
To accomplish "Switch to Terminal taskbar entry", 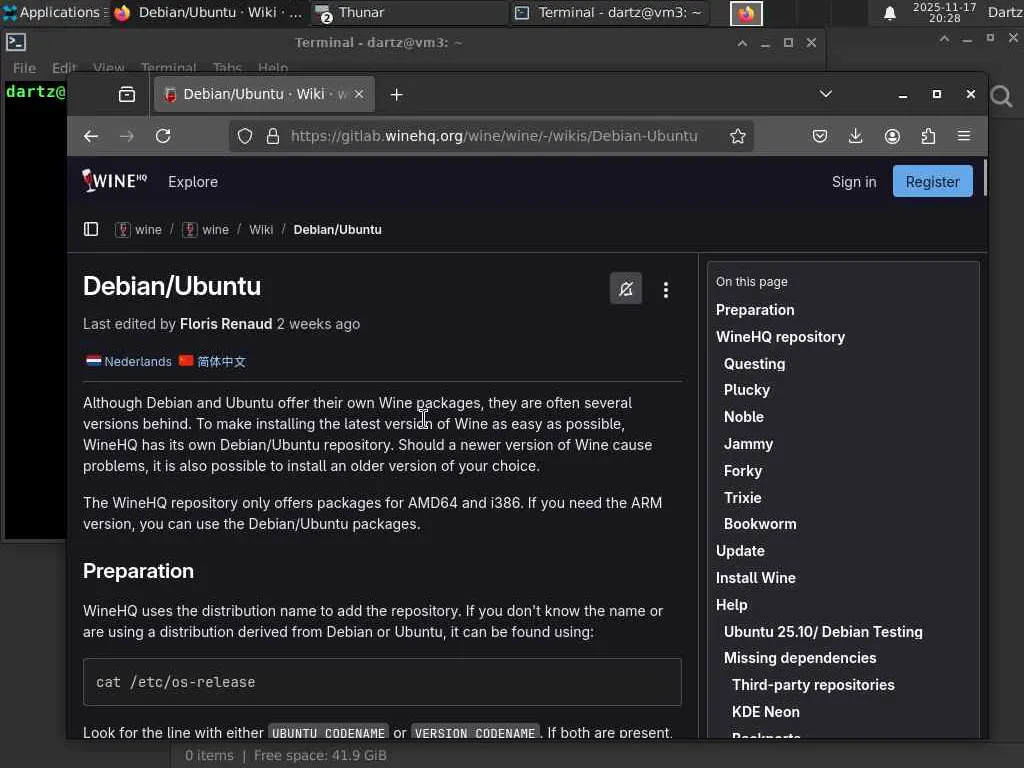I will click(608, 12).
